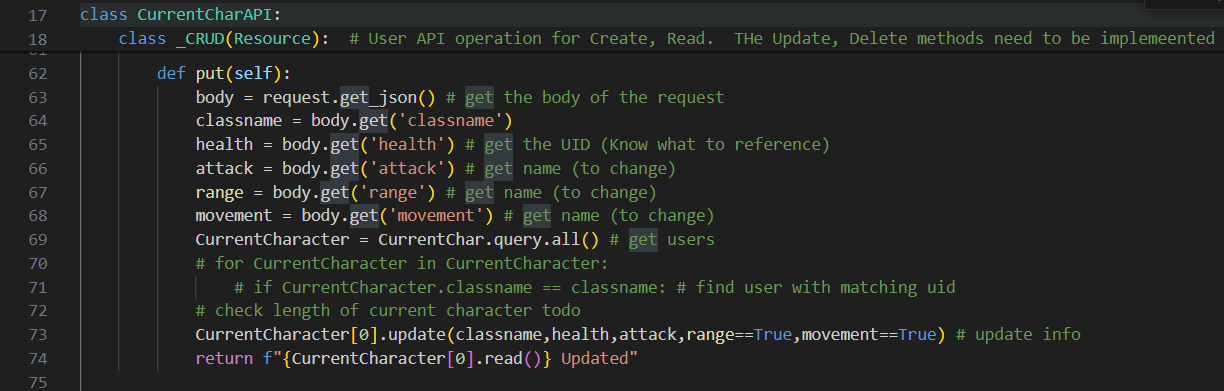Click line number 65 in gutter

point(38,145)
